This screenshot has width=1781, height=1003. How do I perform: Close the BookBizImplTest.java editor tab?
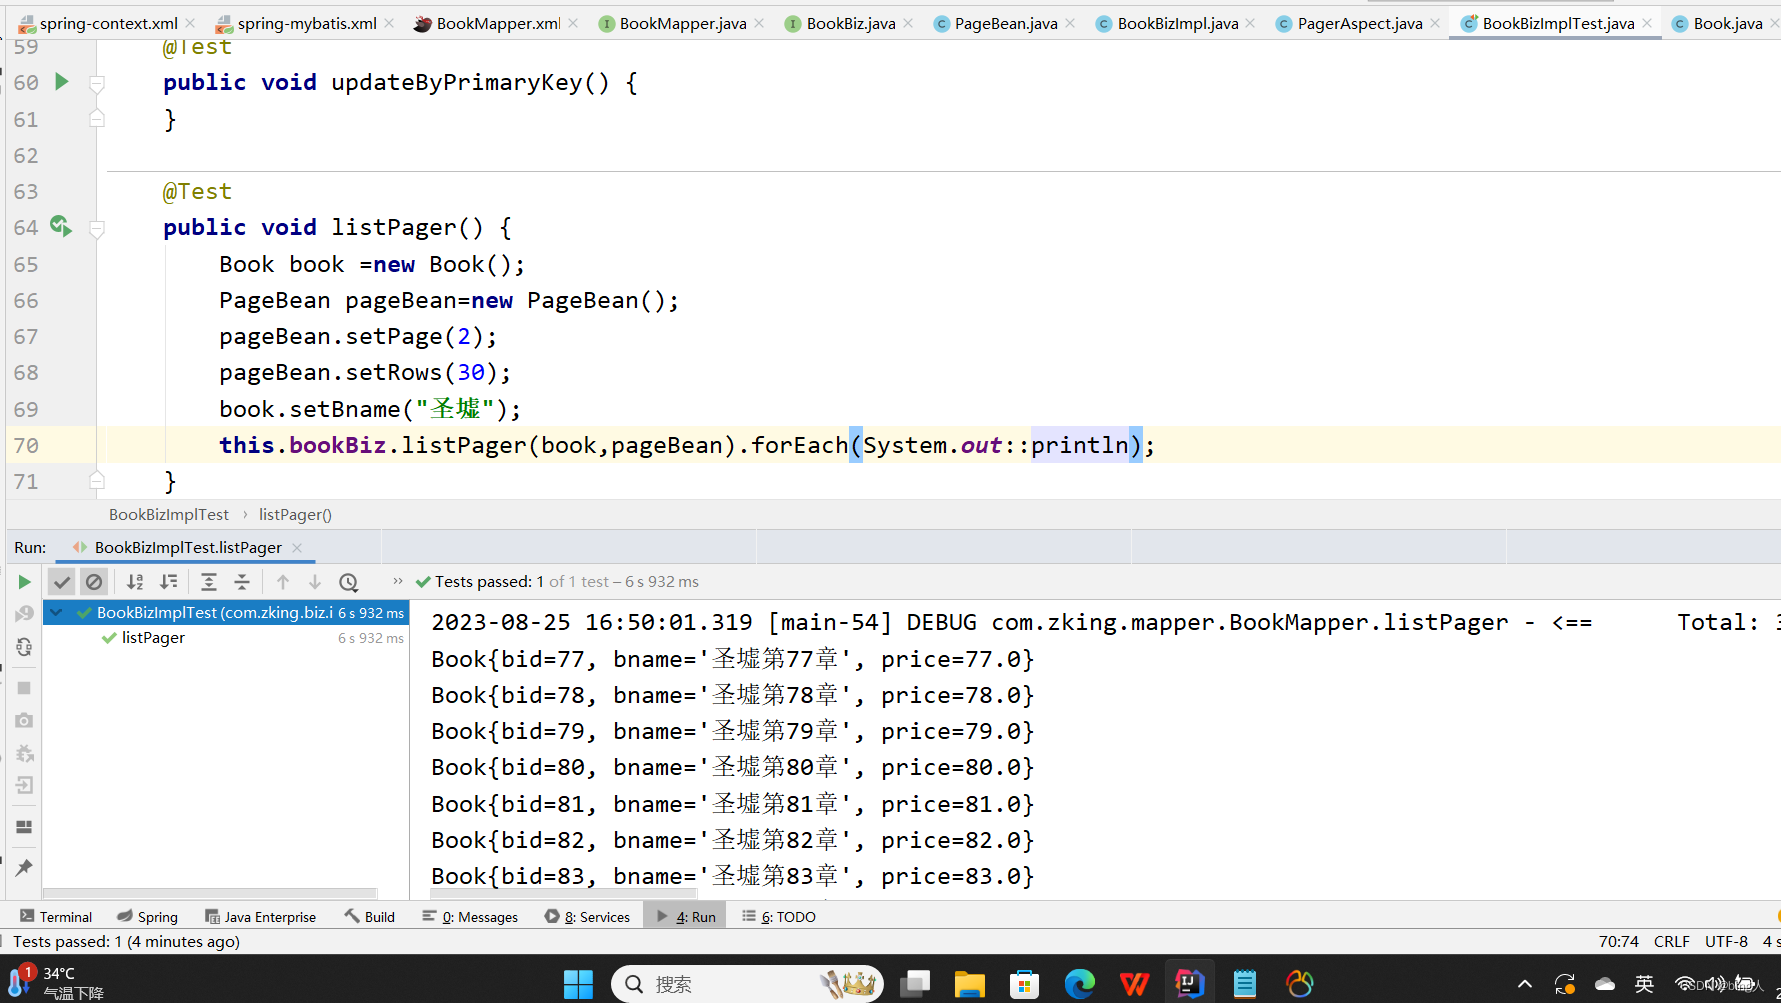1647,23
